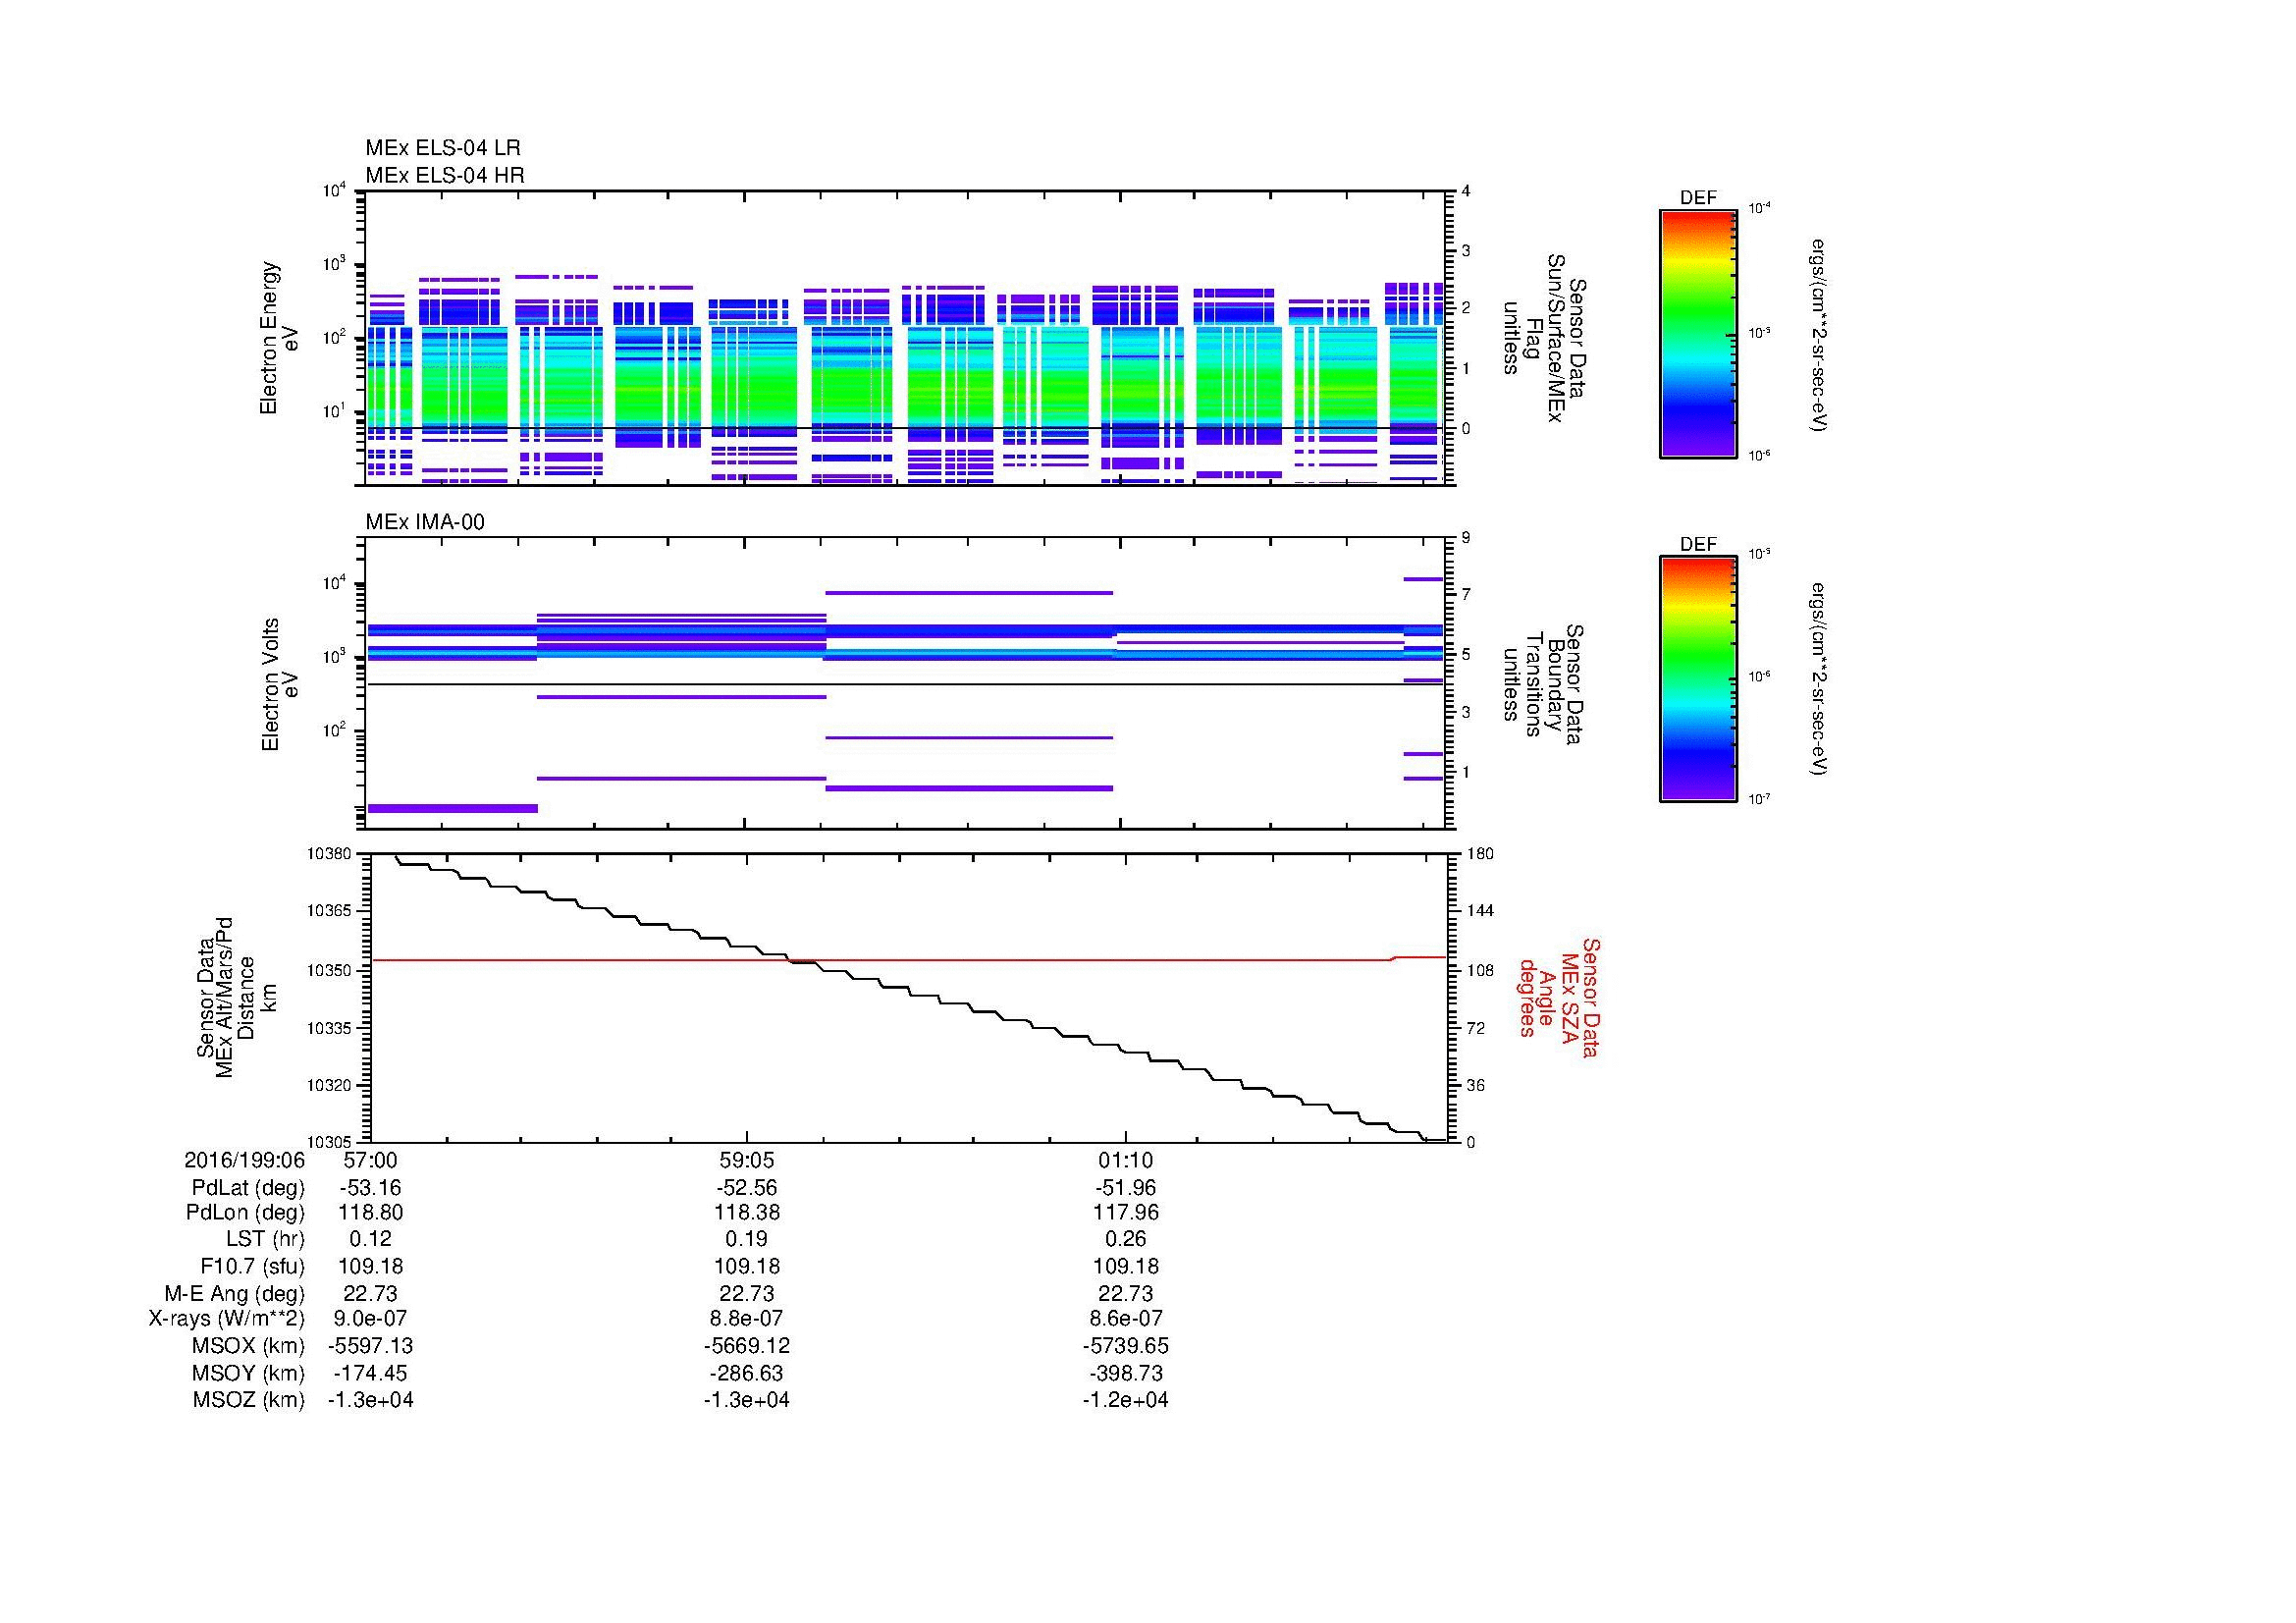Select the 'MEx IMA-00' panel title
This screenshot has height=1623, width=2296.
pos(425,522)
